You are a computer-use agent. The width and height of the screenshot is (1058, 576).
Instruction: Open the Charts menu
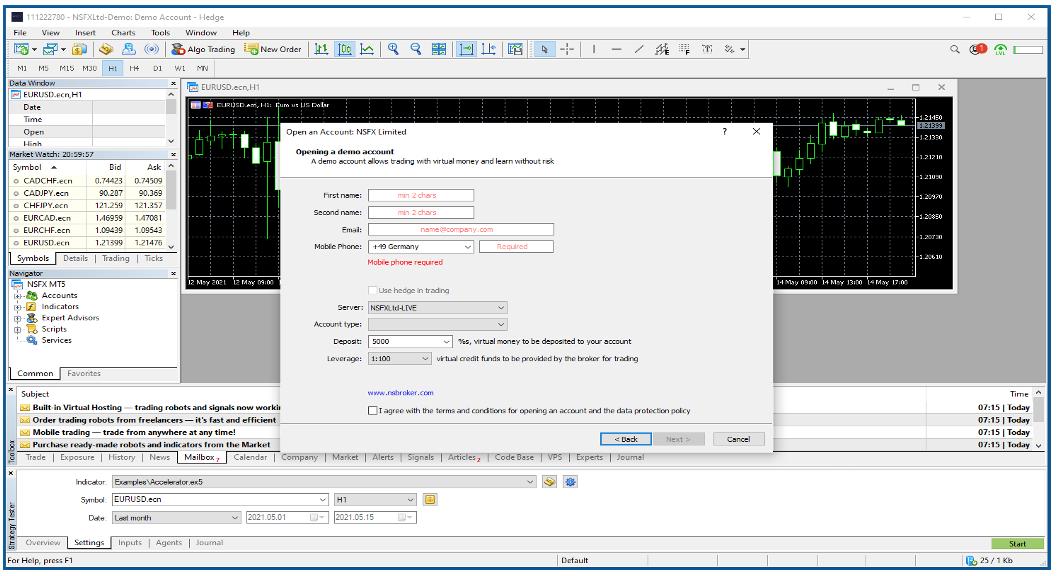[x=123, y=32]
